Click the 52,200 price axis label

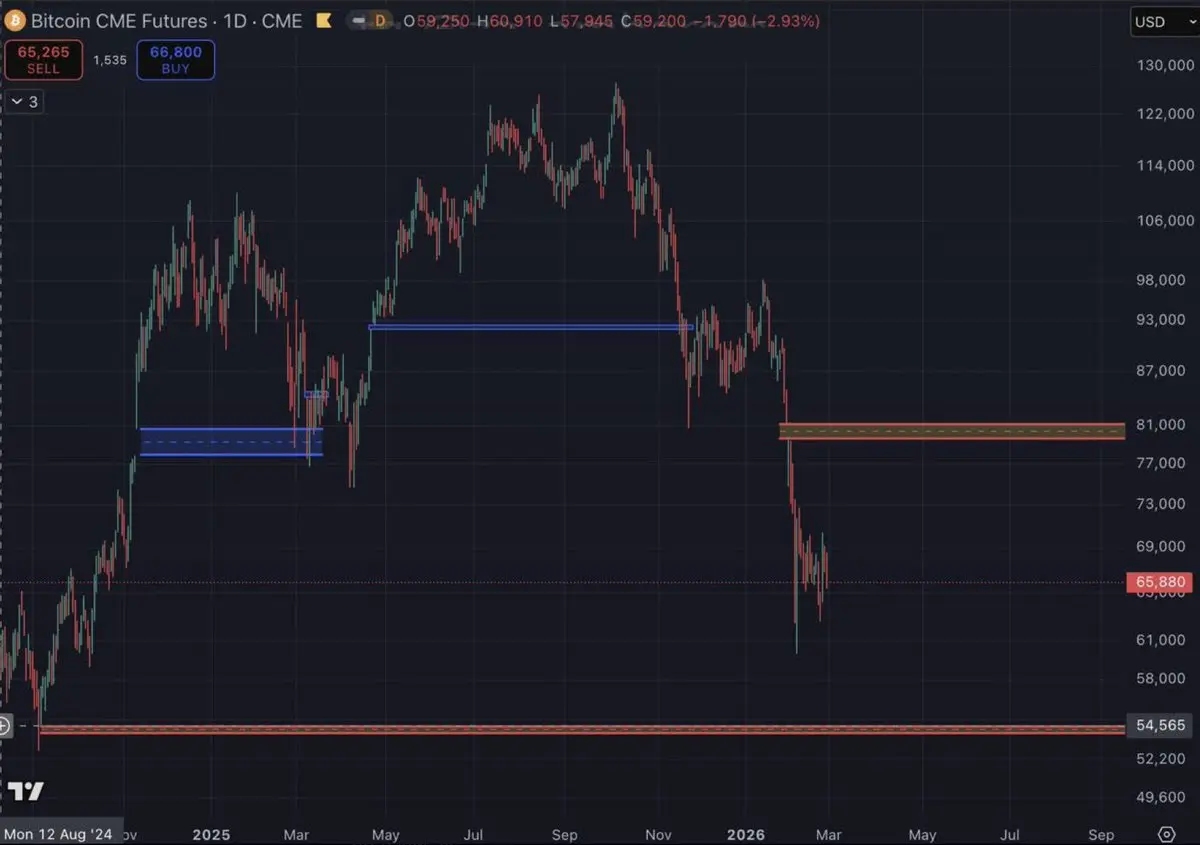pos(1161,759)
